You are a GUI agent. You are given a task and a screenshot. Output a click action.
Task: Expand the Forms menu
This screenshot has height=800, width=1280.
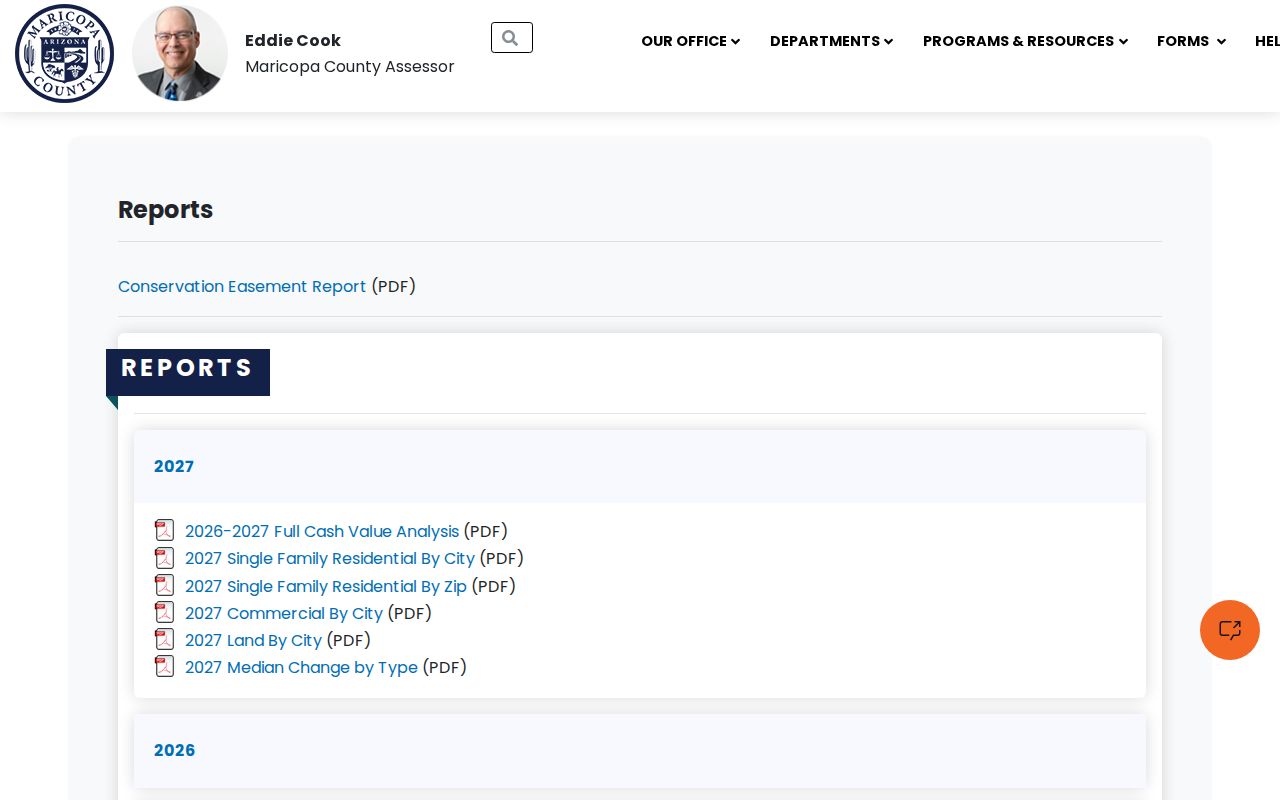pyautogui.click(x=1191, y=41)
